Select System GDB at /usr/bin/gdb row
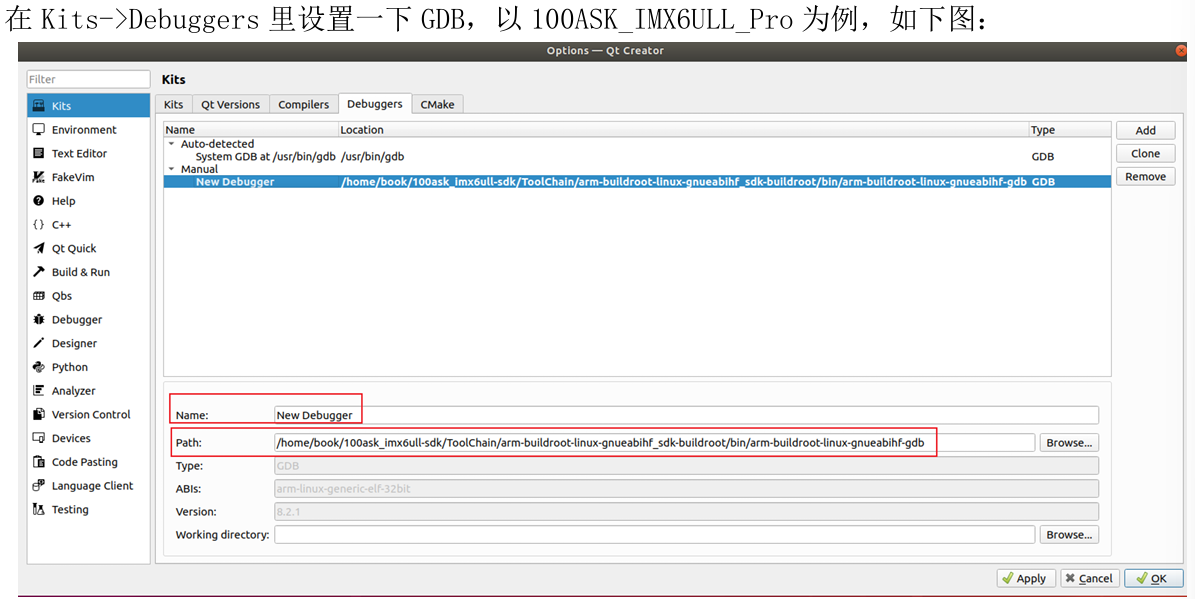 (637, 156)
